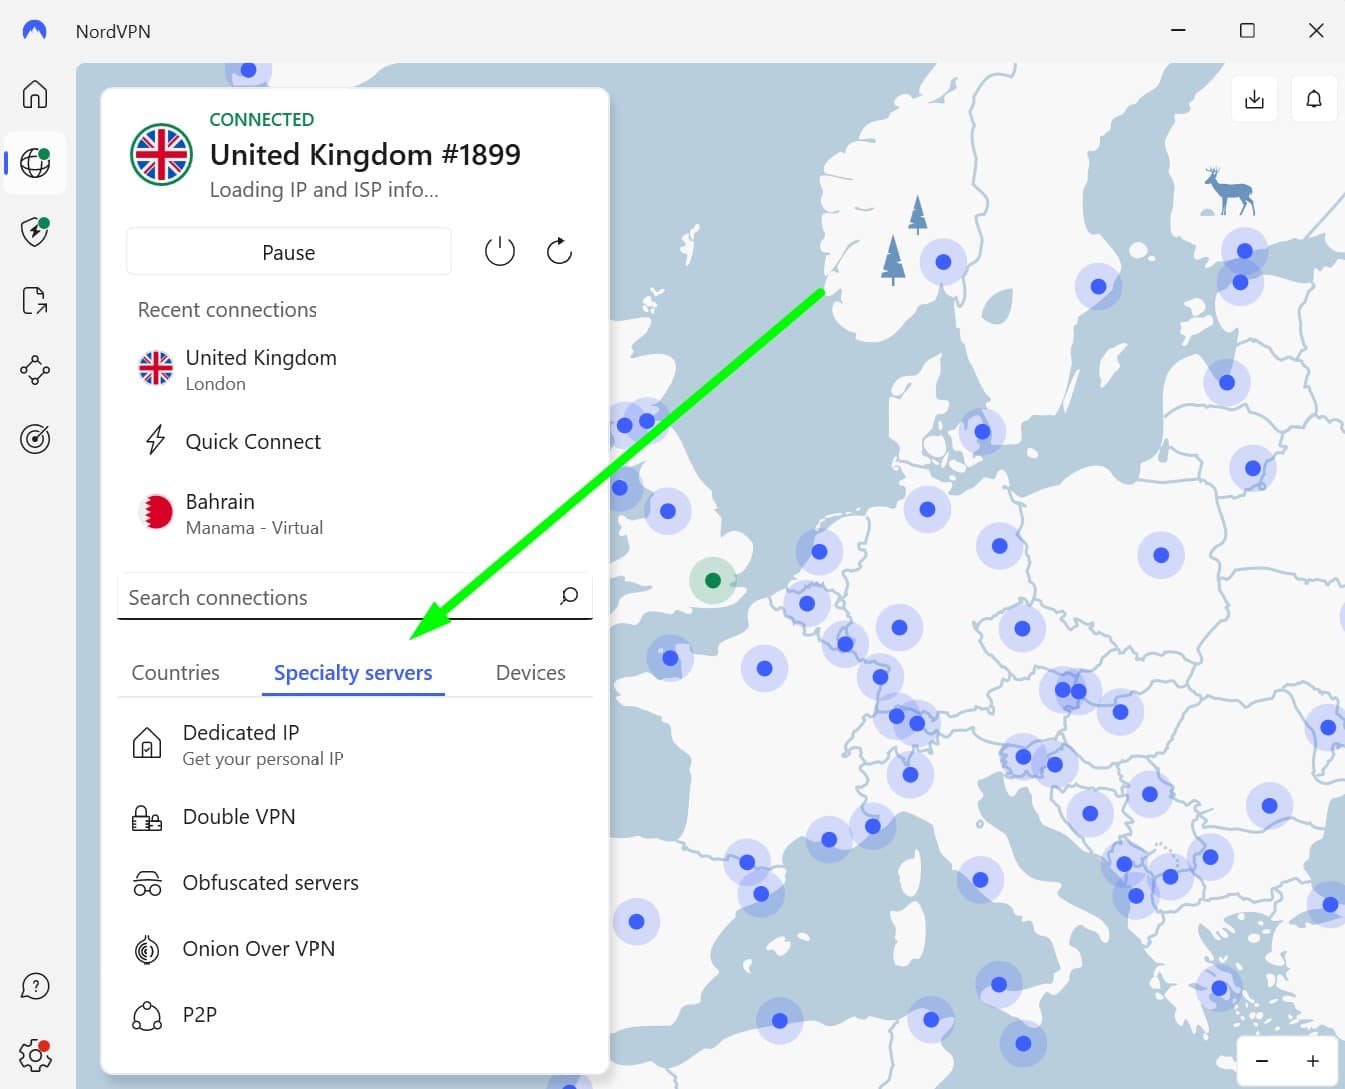Click the Quick Connect lightning icon
This screenshot has width=1345, height=1089.
(155, 440)
